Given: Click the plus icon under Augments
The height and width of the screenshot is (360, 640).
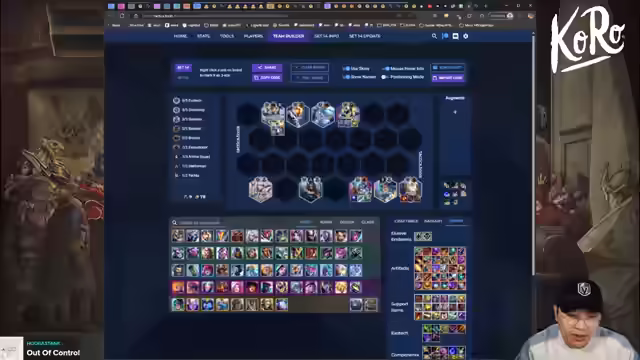Looking at the screenshot, I should click(455, 112).
